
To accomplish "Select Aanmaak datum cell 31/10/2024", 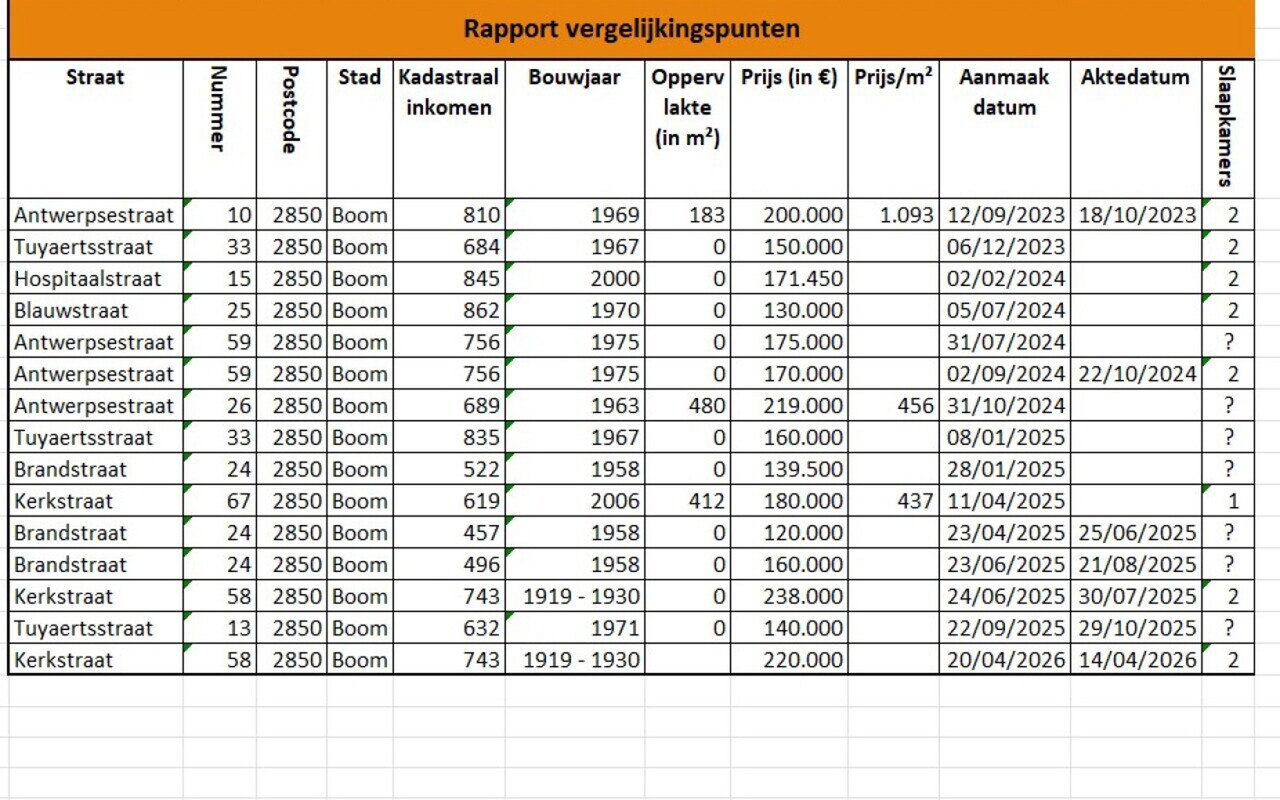I will (x=1005, y=406).
